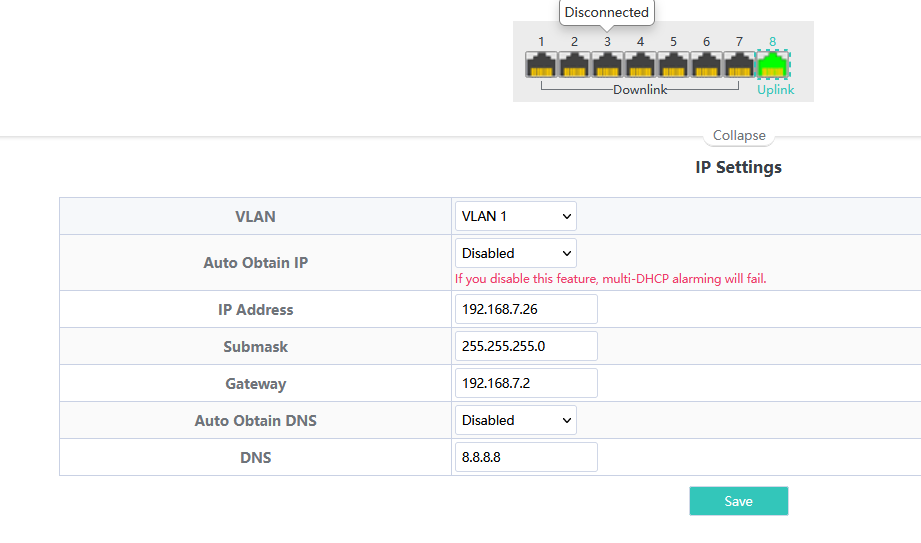Viewport: 921px width, 543px height.
Task: Choose port 5 on the port diagram
Action: (x=673, y=65)
